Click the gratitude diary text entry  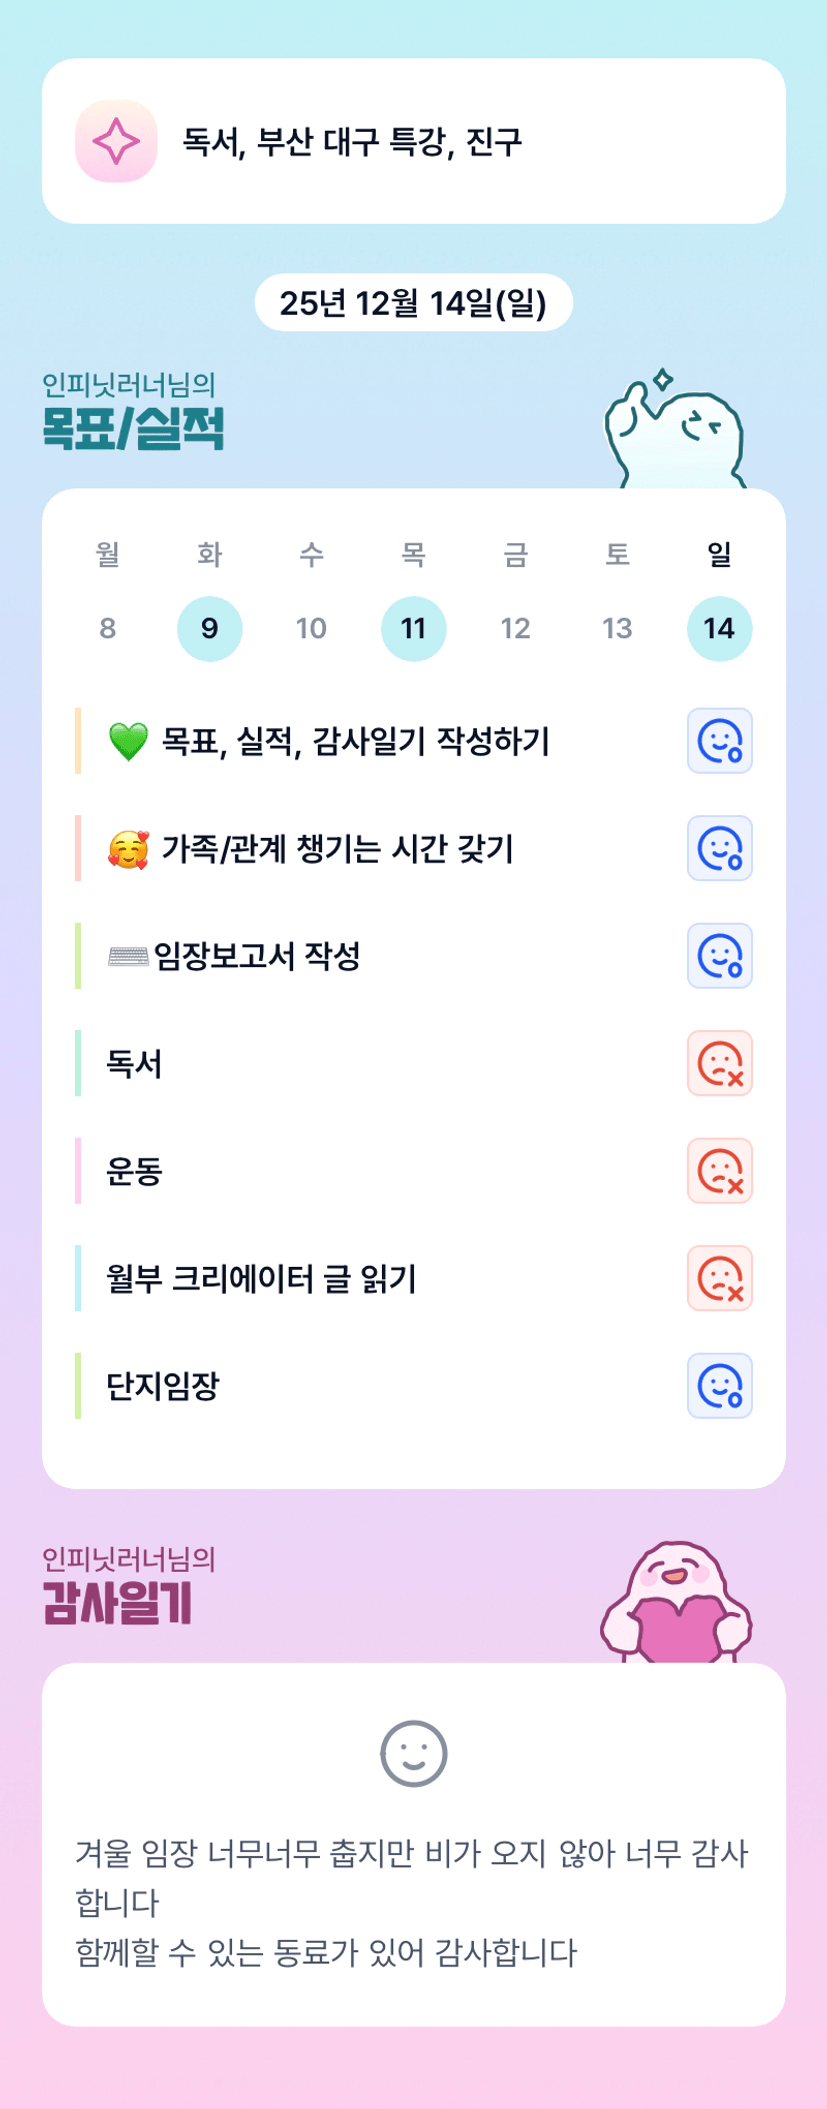coord(413,1902)
